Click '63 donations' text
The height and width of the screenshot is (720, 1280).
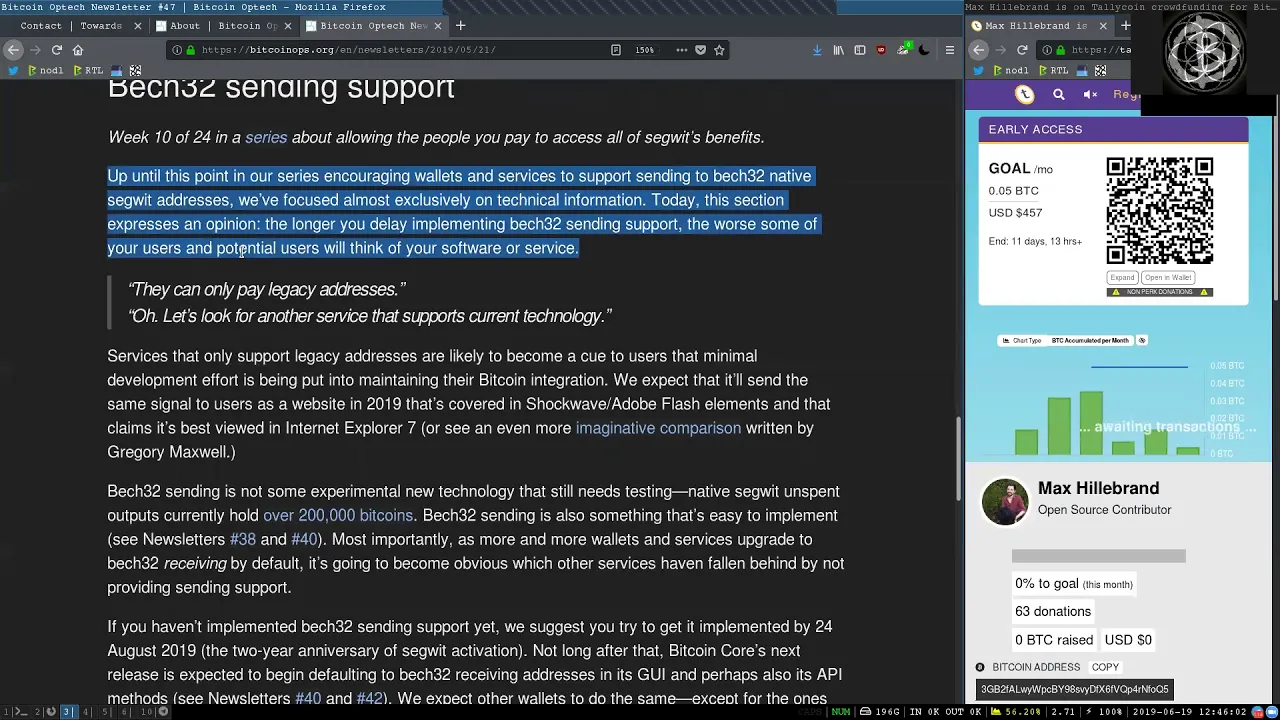point(1053,611)
